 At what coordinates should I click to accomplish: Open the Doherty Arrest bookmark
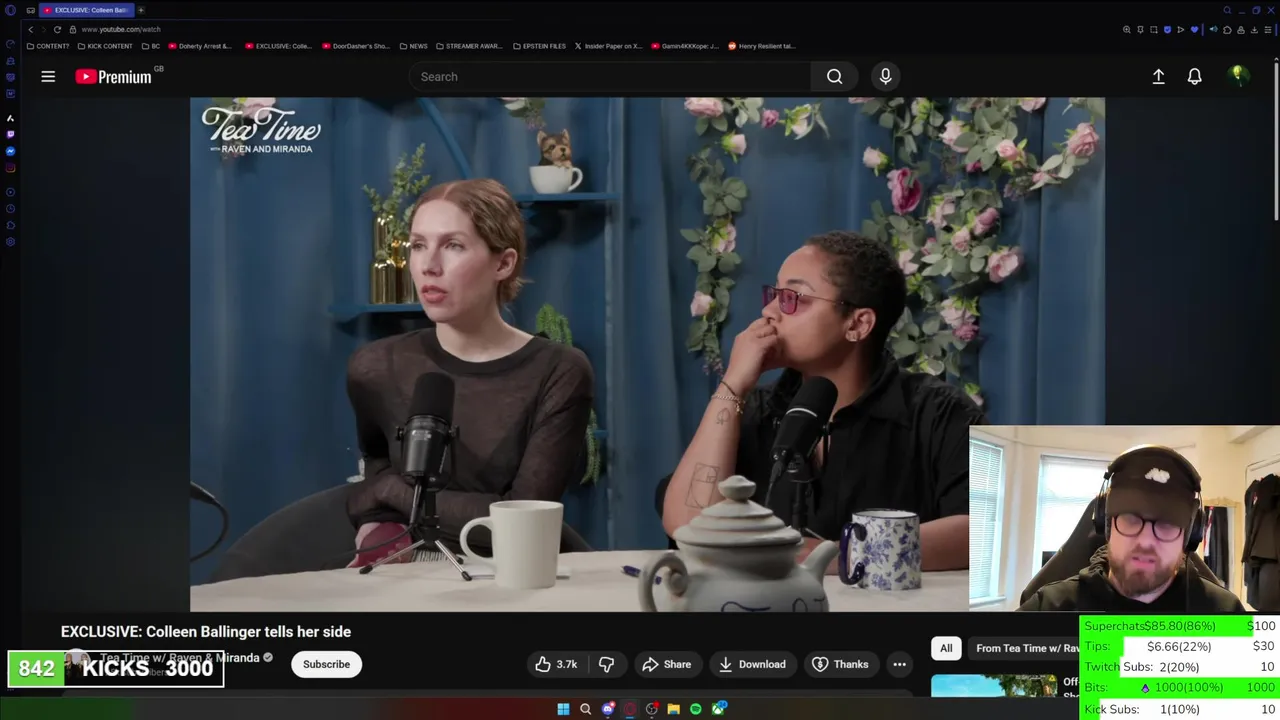coord(200,46)
